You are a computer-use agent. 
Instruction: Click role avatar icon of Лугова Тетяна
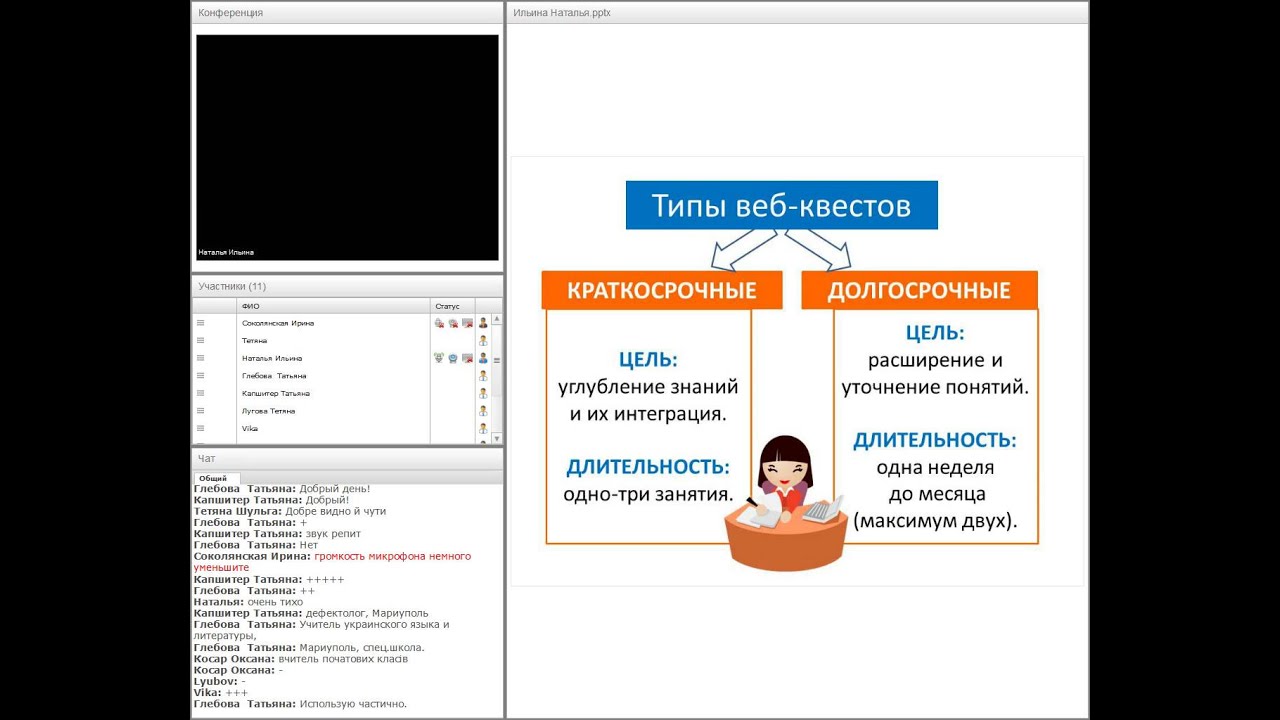483,411
